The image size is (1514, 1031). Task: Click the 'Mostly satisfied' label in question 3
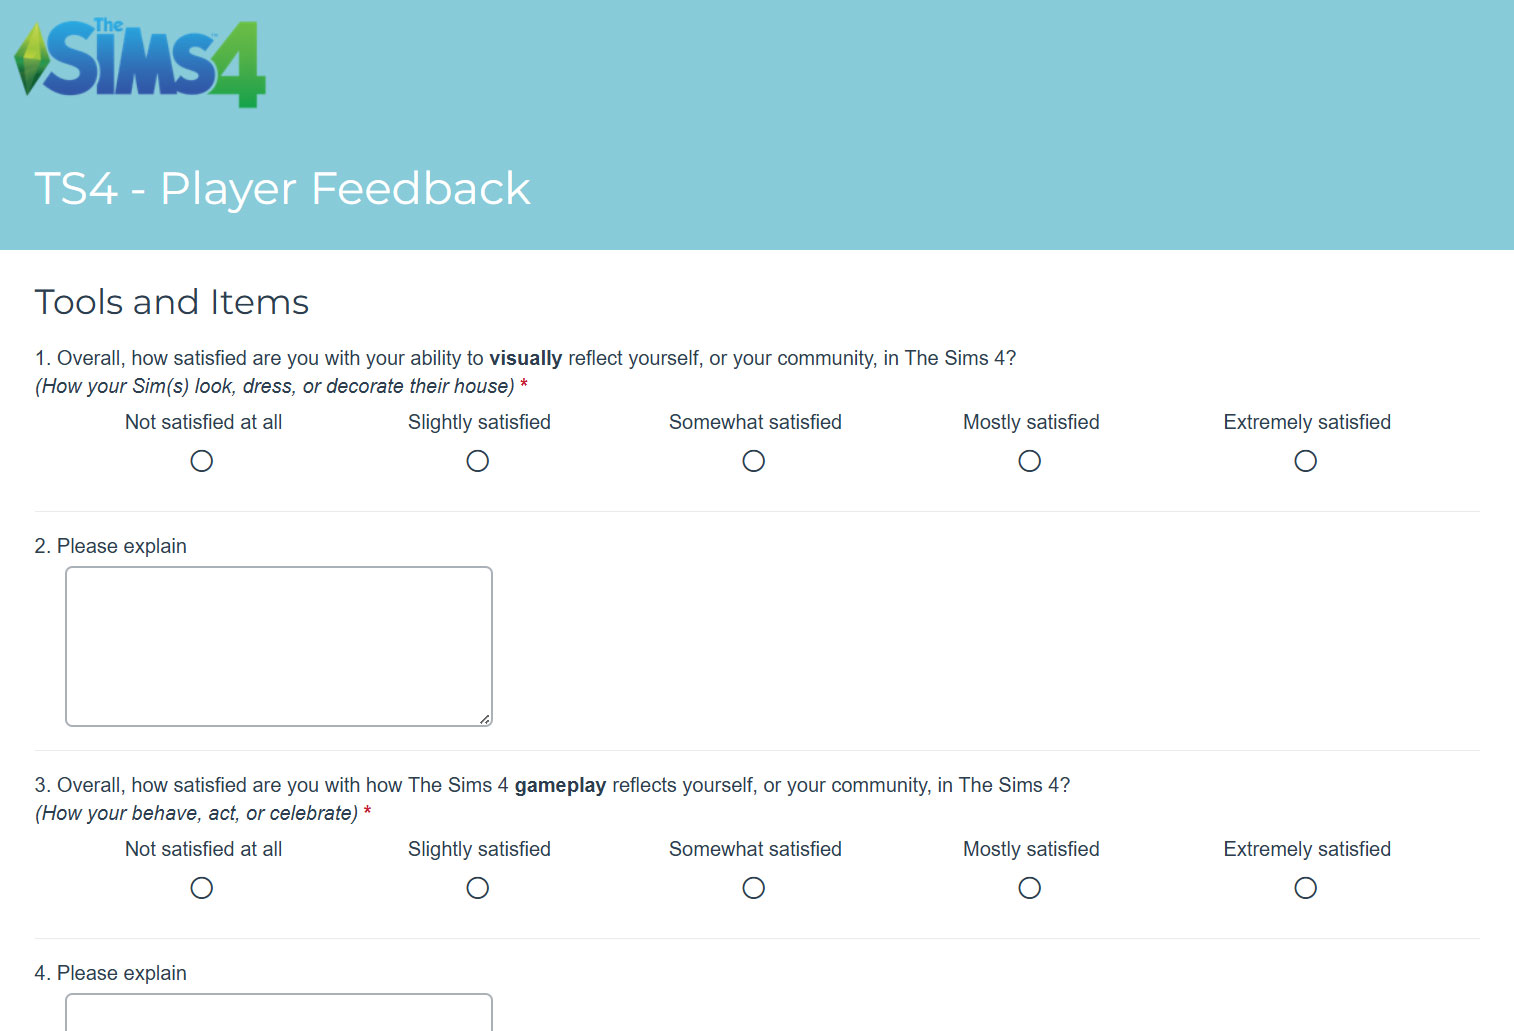click(1031, 849)
